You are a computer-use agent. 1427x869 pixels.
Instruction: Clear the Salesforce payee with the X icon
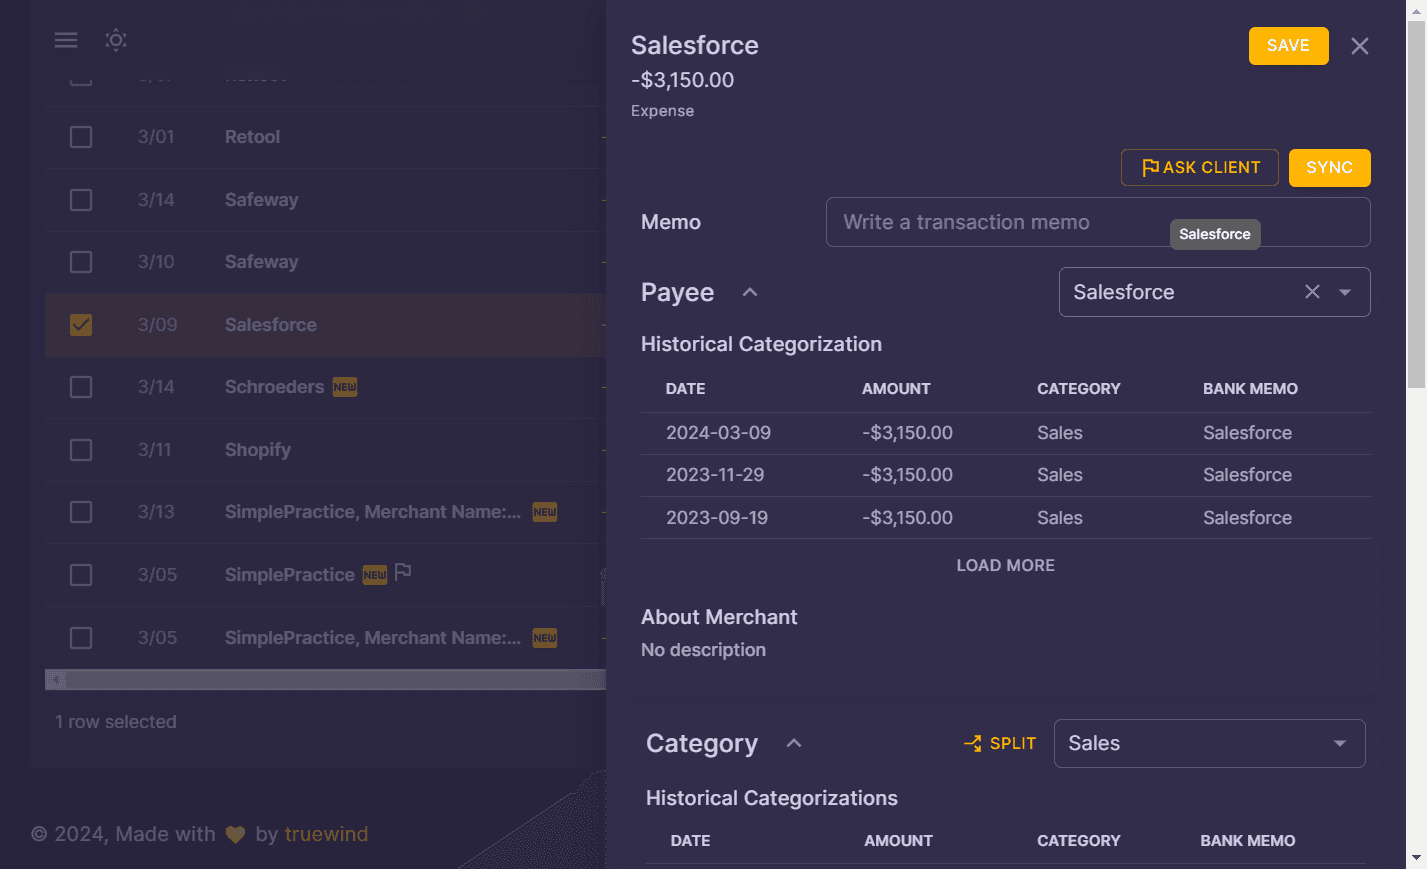[x=1312, y=291]
